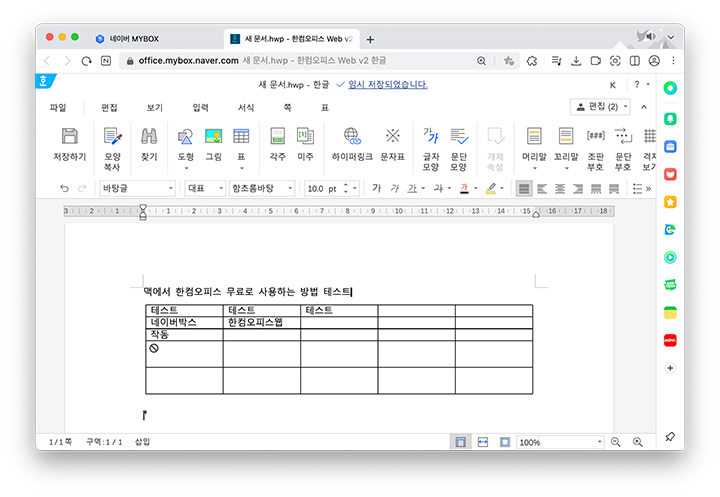This screenshot has height=497, width=720.
Task: Insert a 미주 endnote
Action: click(x=305, y=144)
